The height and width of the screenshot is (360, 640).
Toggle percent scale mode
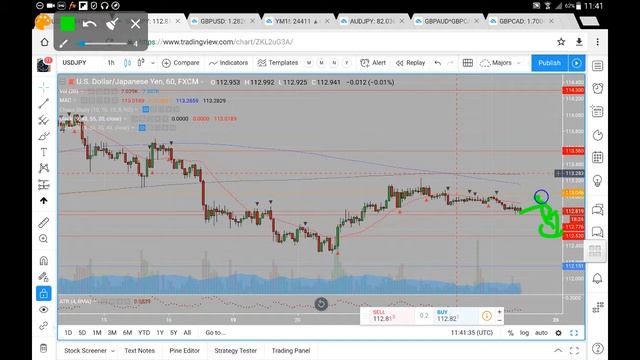pos(511,333)
